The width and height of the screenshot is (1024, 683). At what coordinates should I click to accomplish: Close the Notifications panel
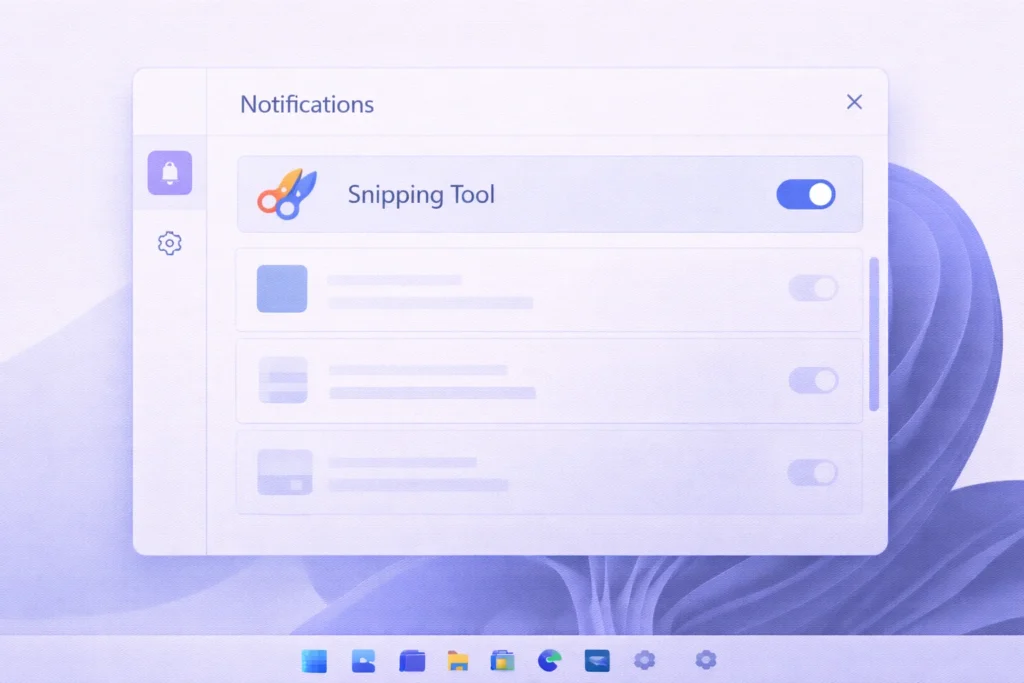854,102
